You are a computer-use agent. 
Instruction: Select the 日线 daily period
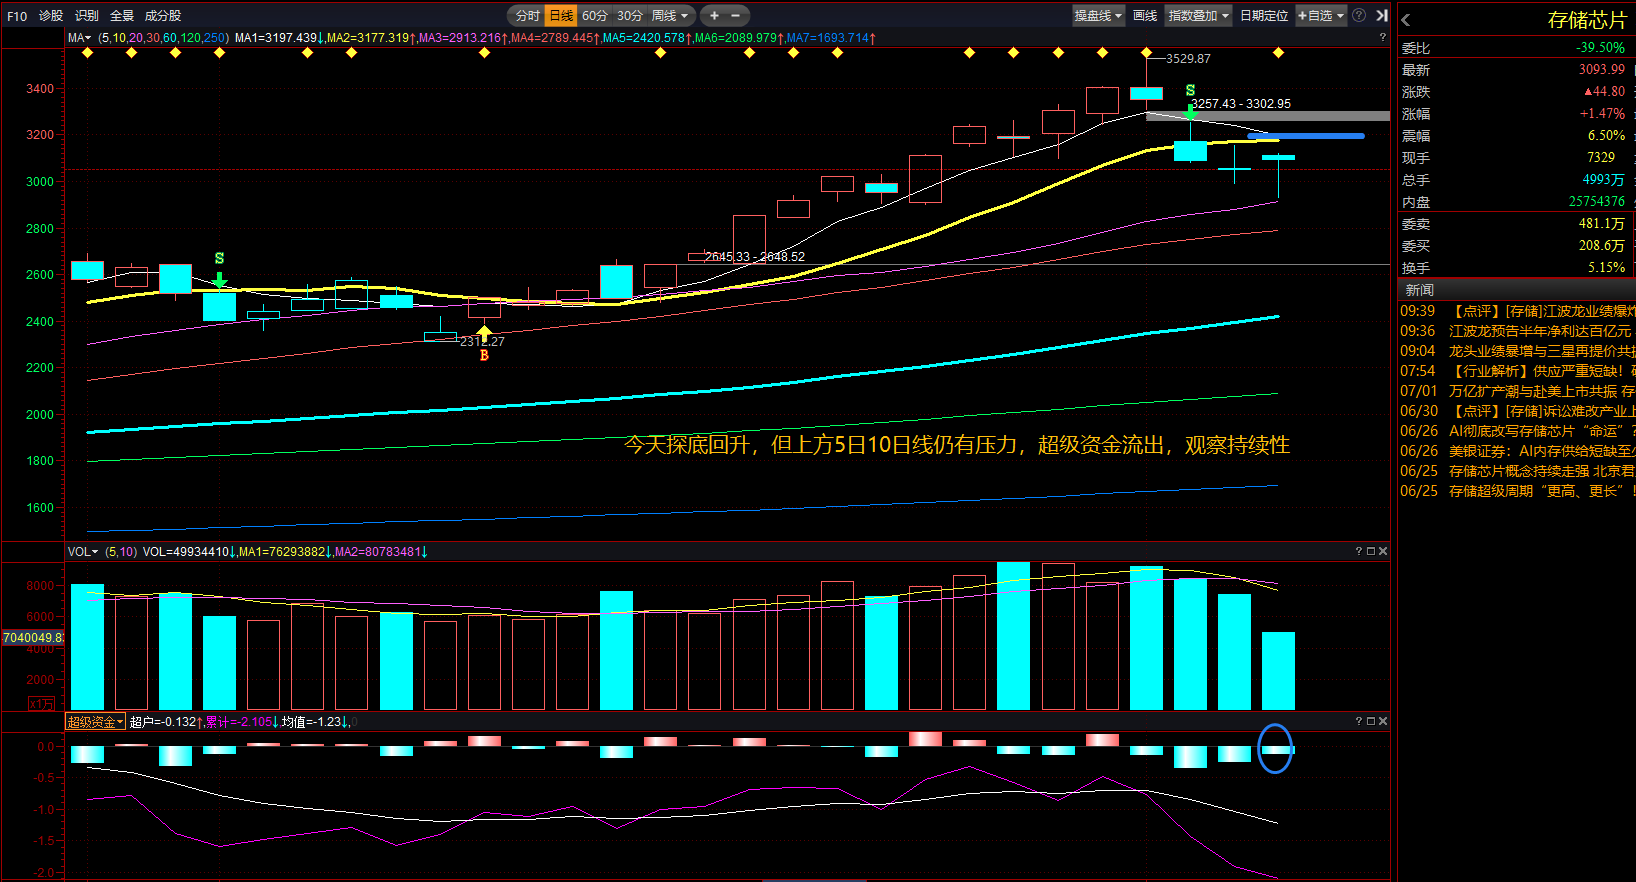(x=562, y=16)
